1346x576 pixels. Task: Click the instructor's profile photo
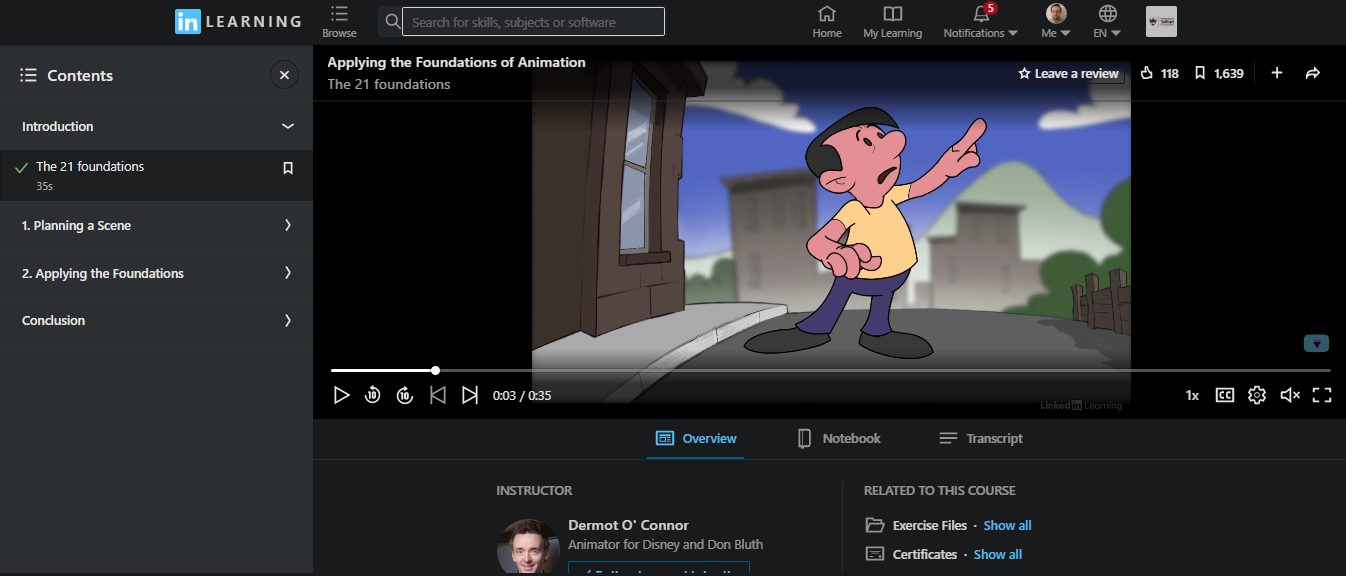528,546
